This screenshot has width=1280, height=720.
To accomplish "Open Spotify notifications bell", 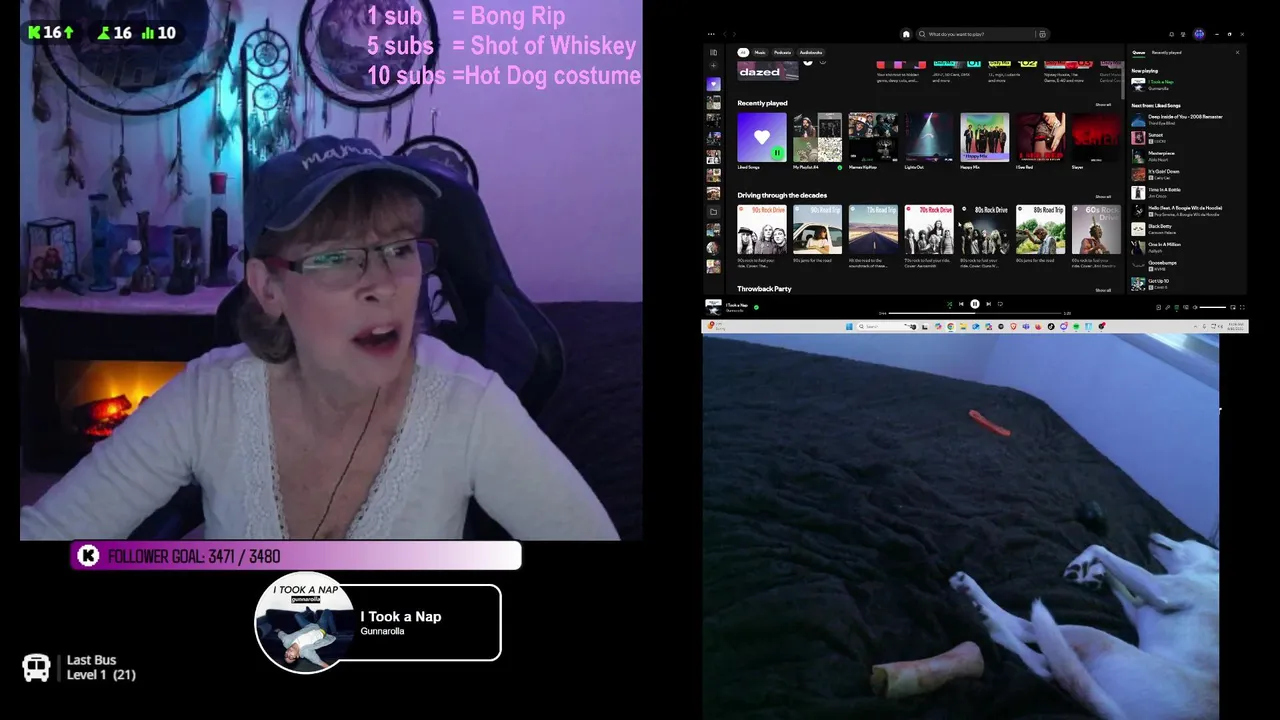I will 1172,34.
